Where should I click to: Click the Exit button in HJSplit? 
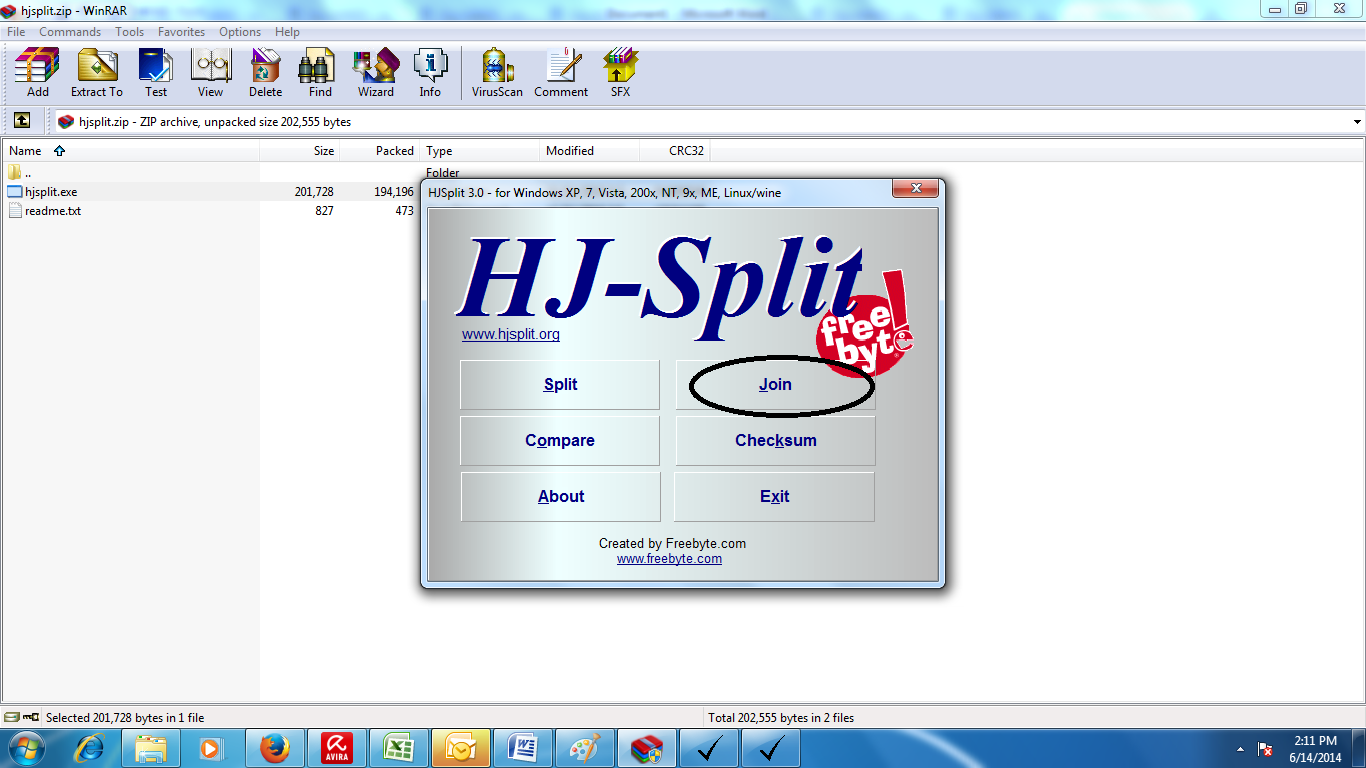click(775, 496)
